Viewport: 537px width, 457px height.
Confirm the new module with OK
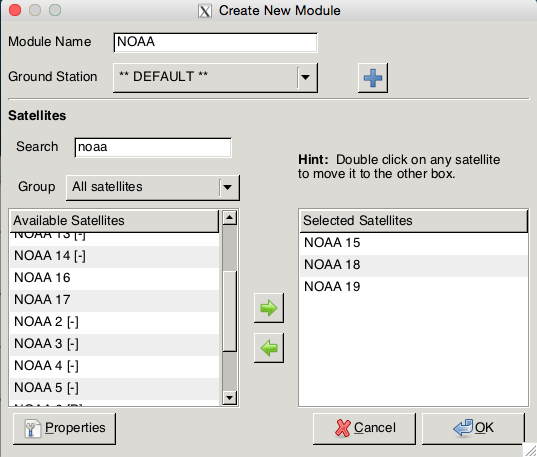point(473,428)
